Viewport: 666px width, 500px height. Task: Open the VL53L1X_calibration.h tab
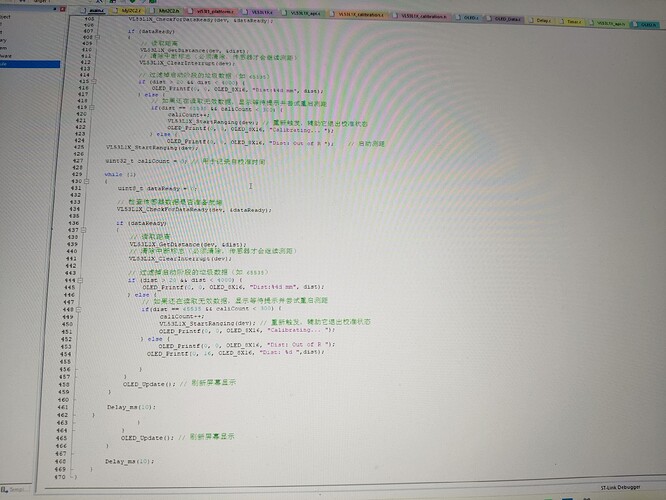(420, 16)
